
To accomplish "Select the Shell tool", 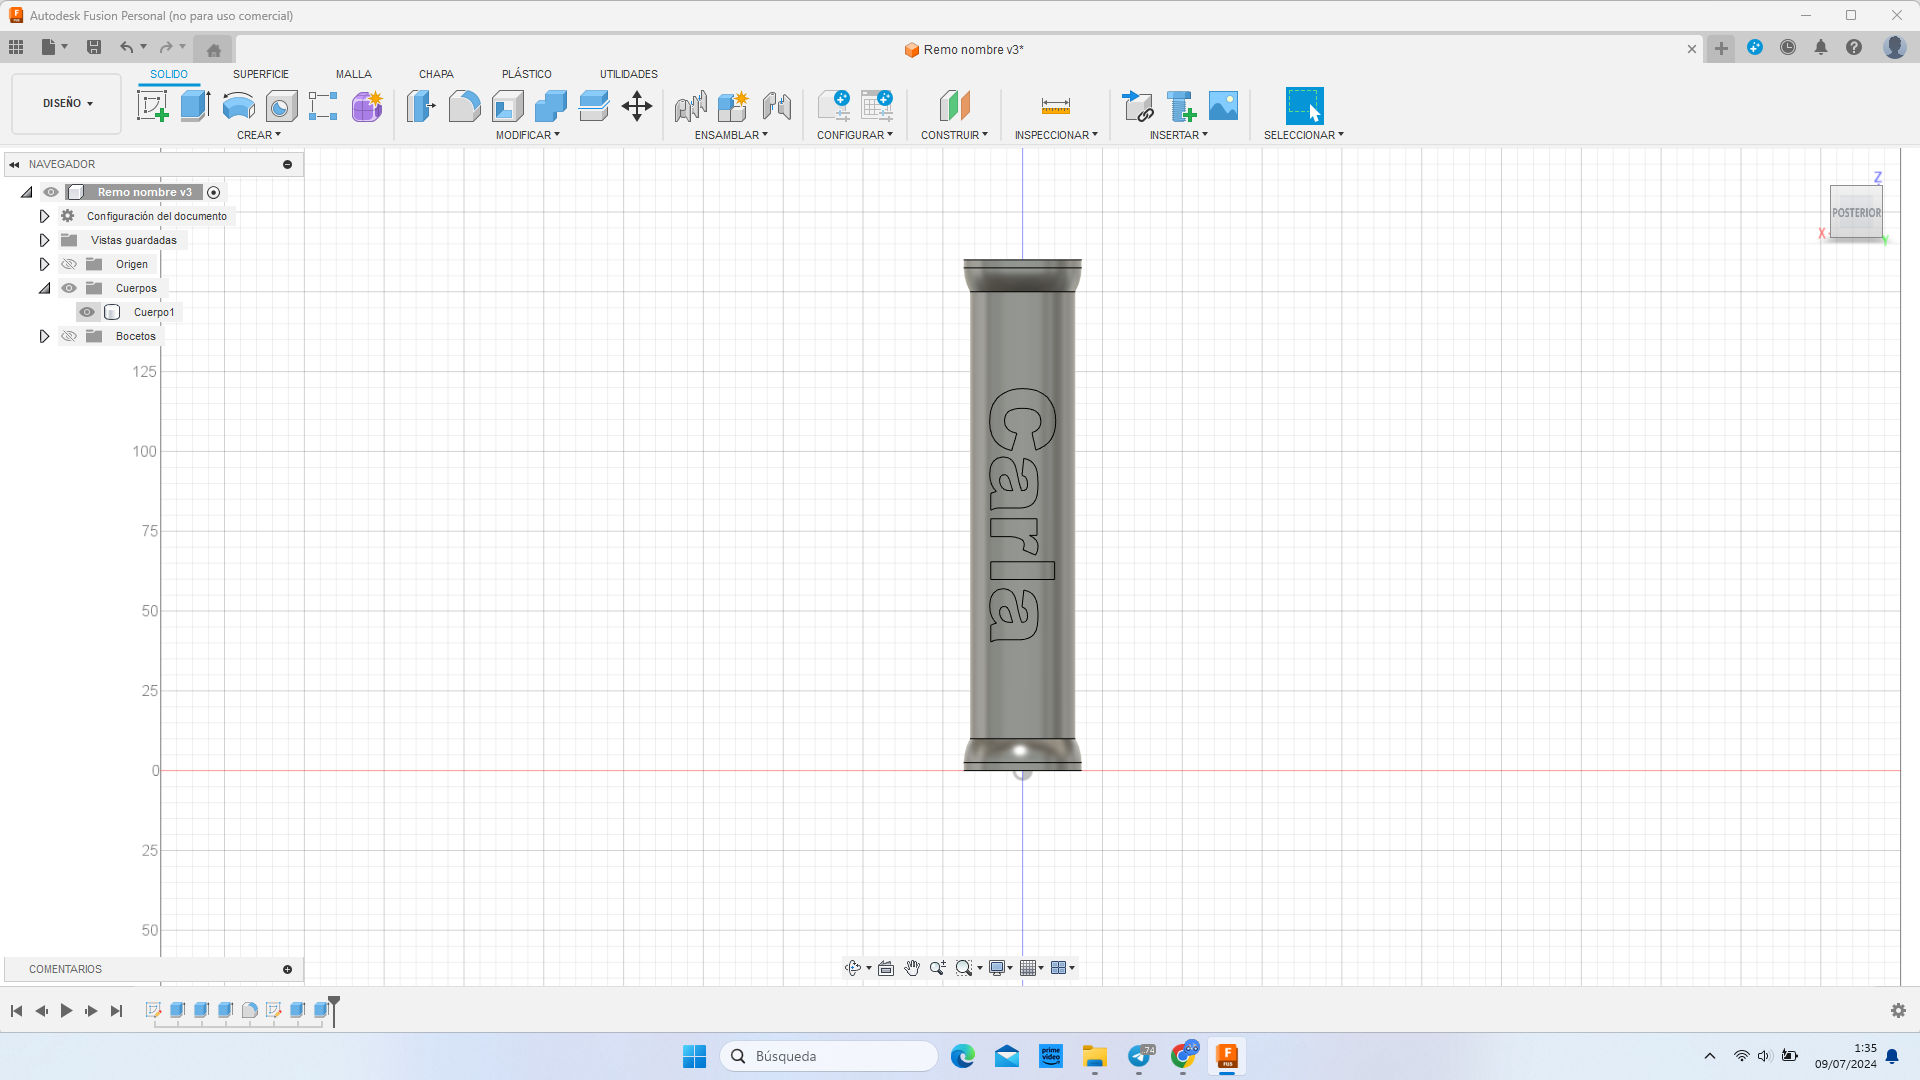I will click(508, 106).
